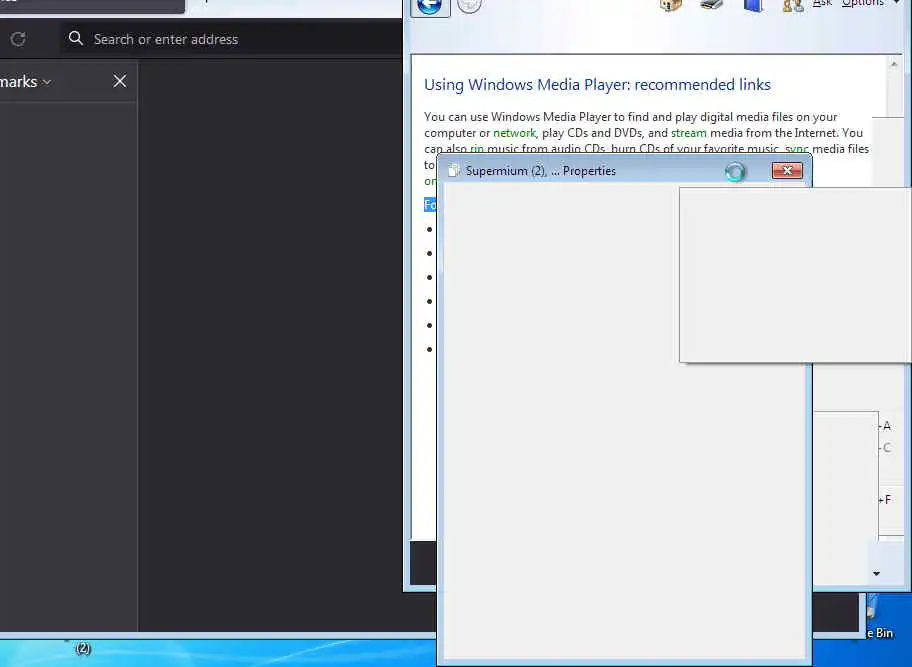Click the Ask people icon in Help
This screenshot has height=667, width=912.
point(793,5)
